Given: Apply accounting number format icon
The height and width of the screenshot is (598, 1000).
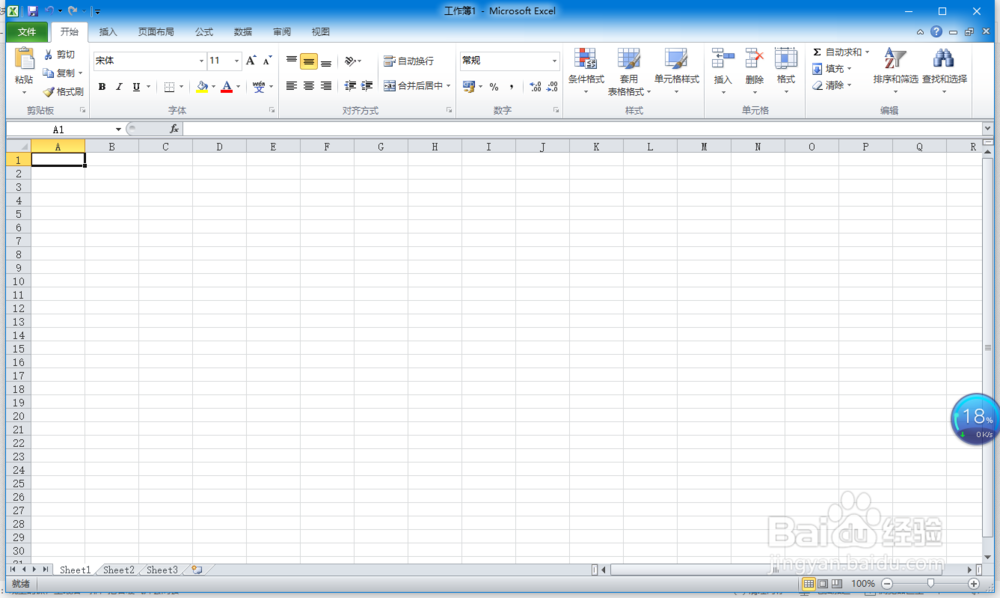Looking at the screenshot, I should tap(469, 87).
